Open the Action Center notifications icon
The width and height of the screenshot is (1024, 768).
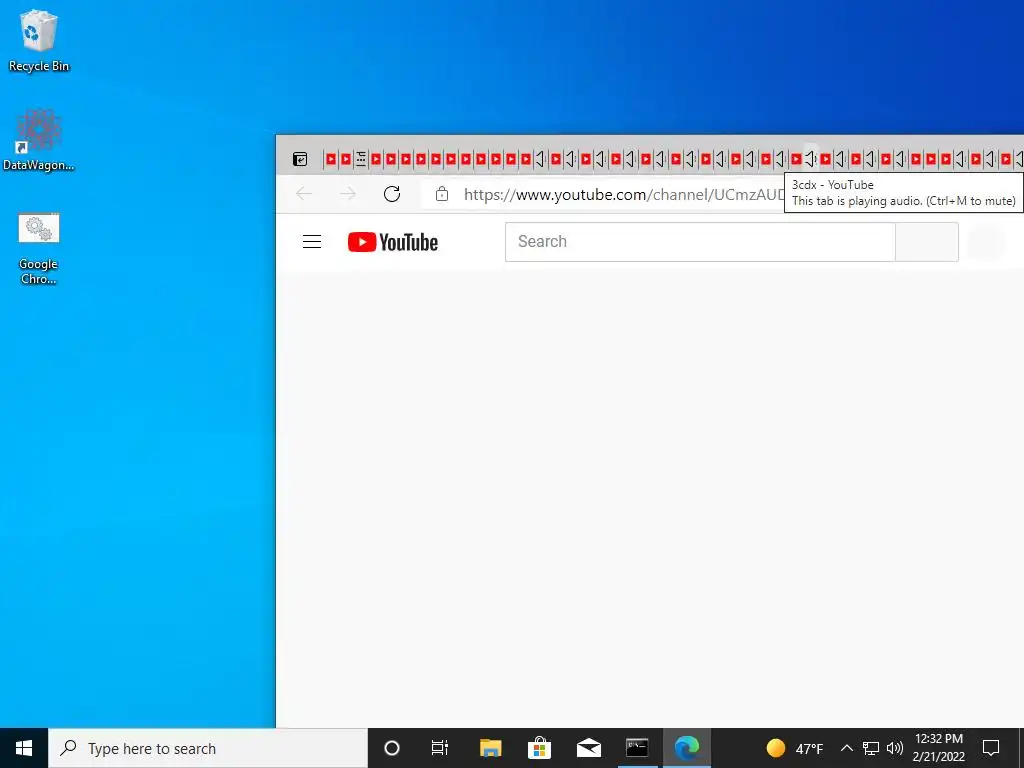point(991,748)
